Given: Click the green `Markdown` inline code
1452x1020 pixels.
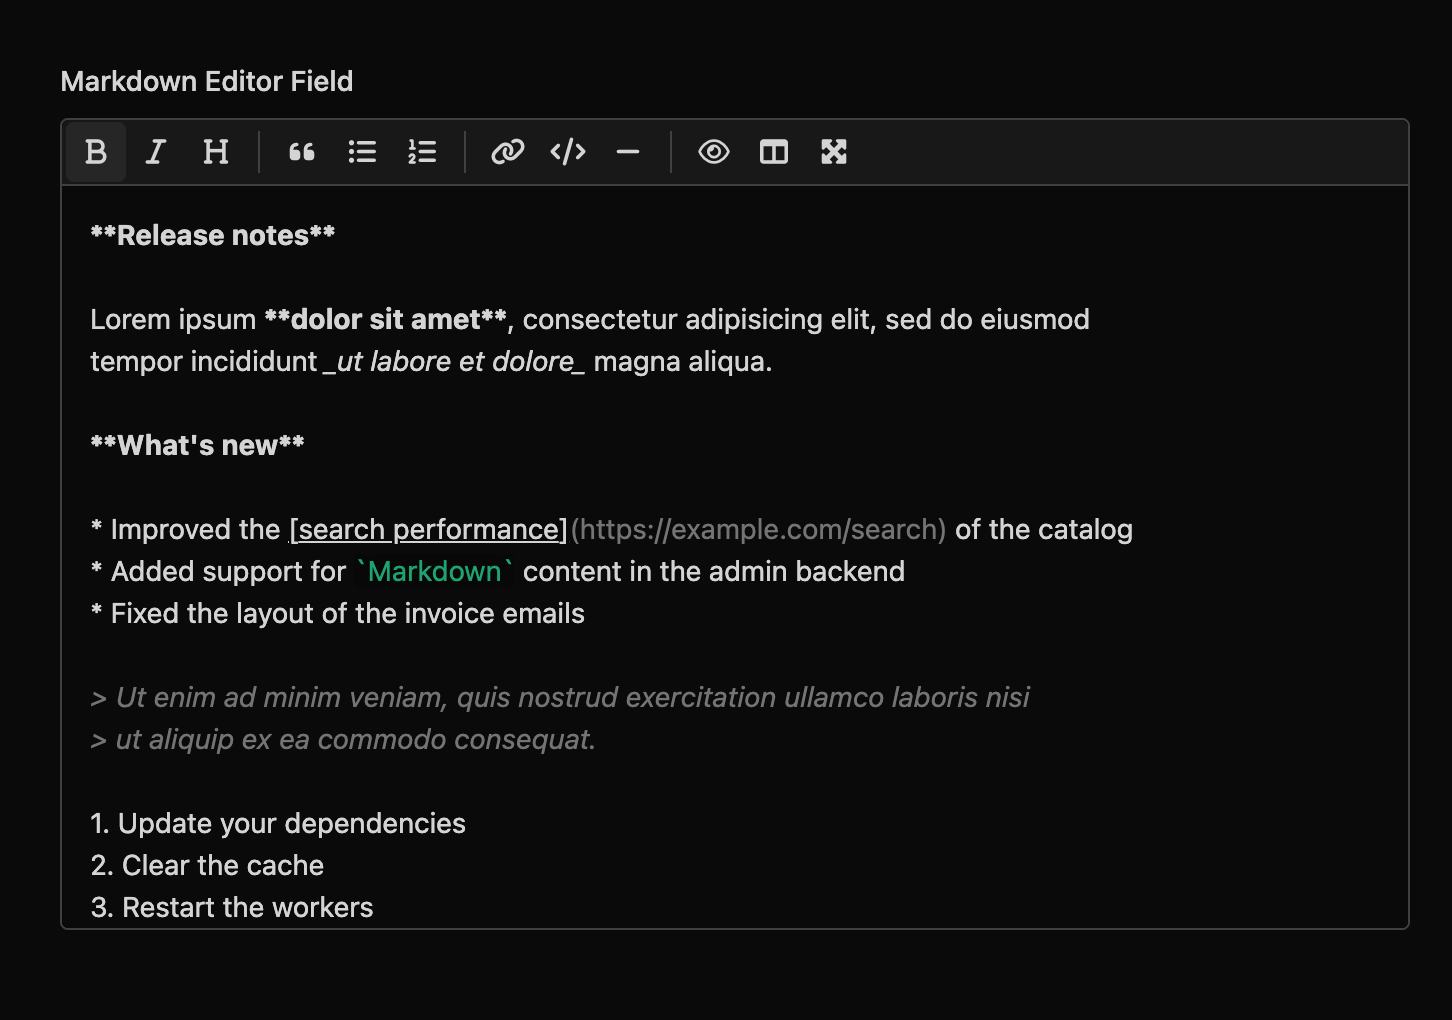Looking at the screenshot, I should pos(435,572).
